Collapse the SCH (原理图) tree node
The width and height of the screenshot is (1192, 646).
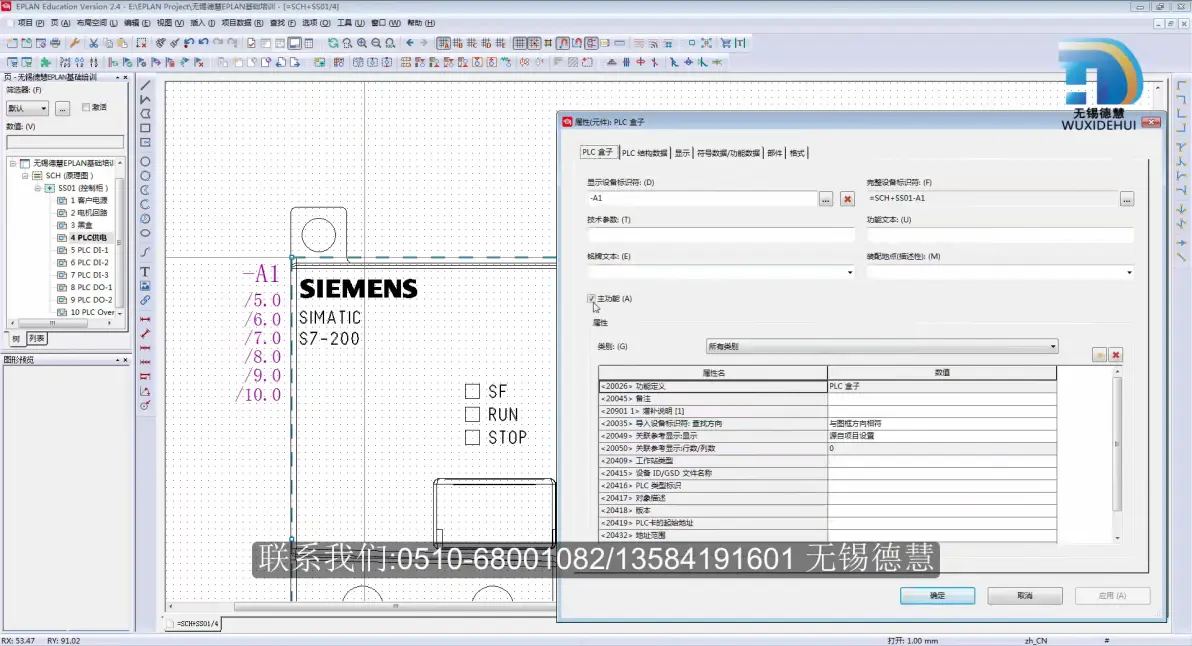(25, 176)
